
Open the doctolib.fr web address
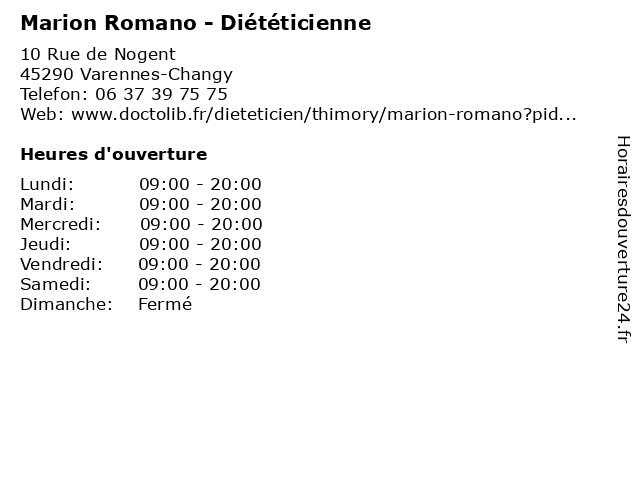324,114
